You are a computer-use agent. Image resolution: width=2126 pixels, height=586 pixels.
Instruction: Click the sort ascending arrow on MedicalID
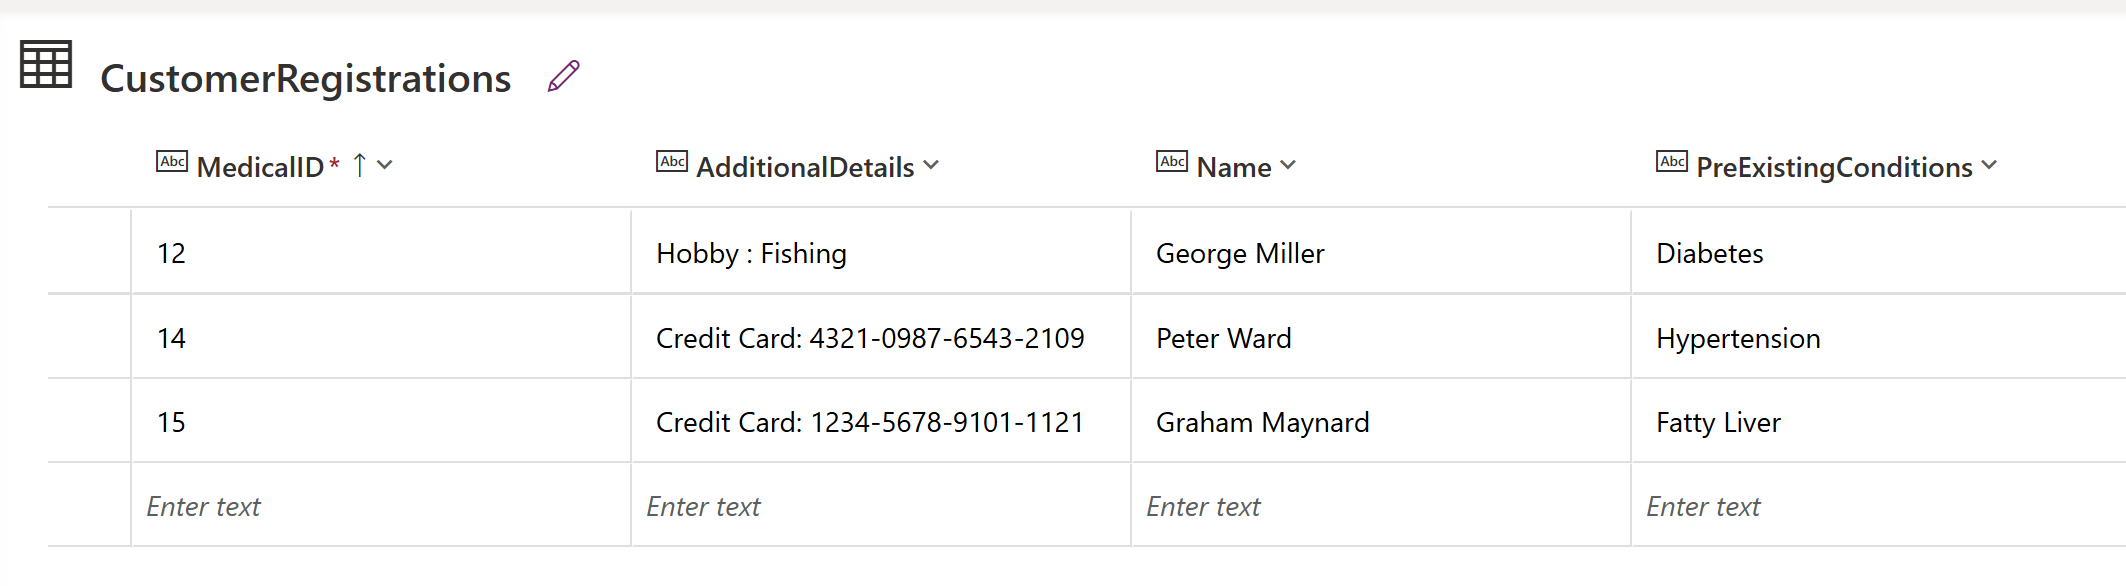(360, 165)
